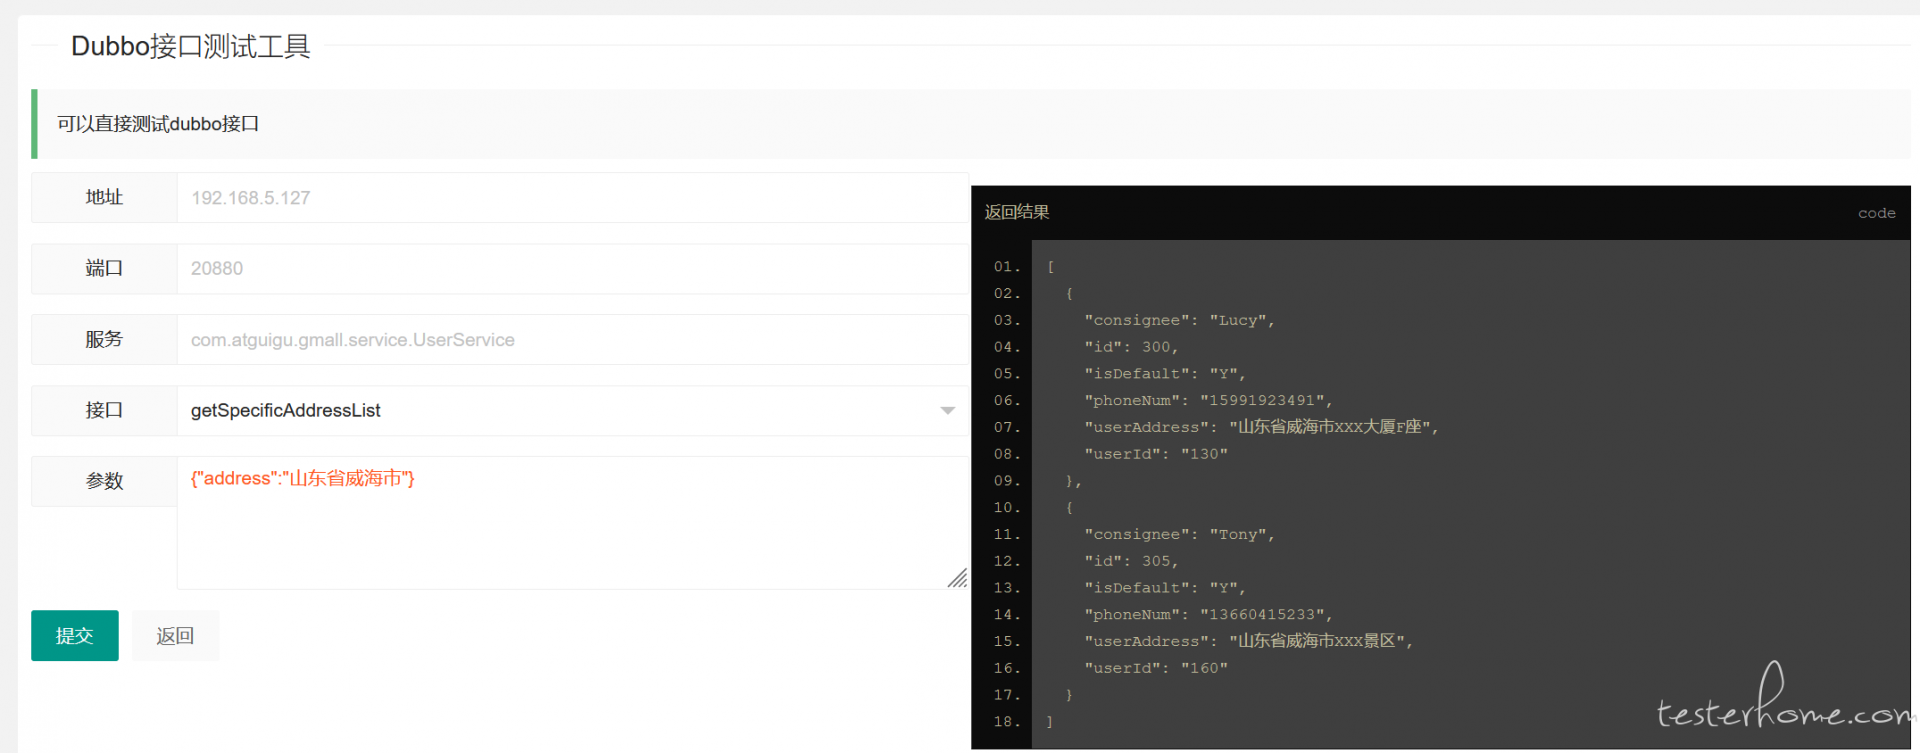
Task: Click the result line with 山东省威海市xxx景区
Action: point(1249,641)
